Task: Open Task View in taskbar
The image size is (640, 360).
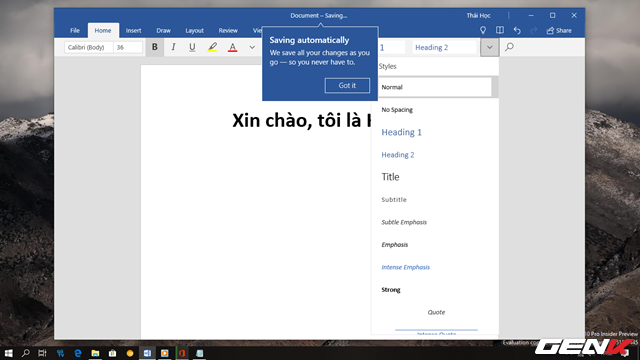Action: pos(42,353)
